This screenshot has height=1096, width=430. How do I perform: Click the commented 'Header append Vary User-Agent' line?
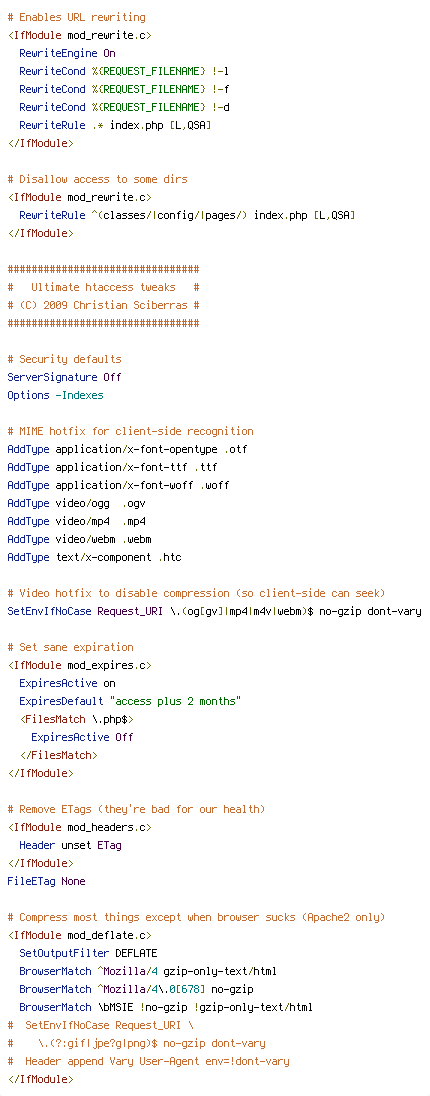[x=148, y=1062]
